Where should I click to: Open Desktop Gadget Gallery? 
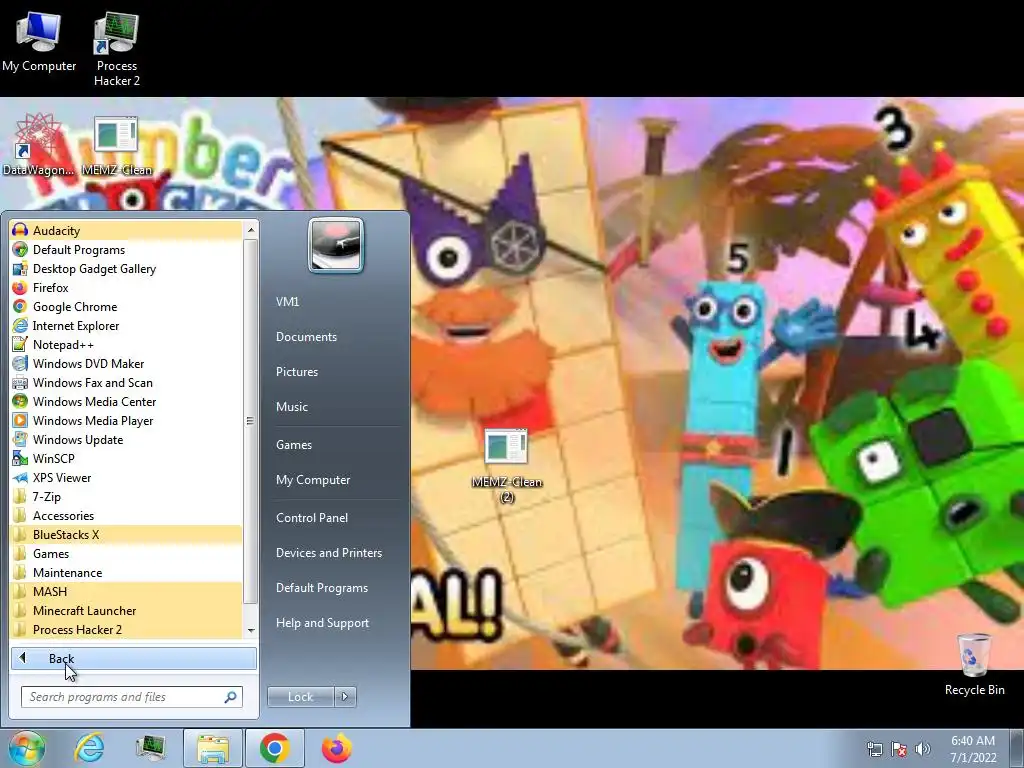[126, 268]
